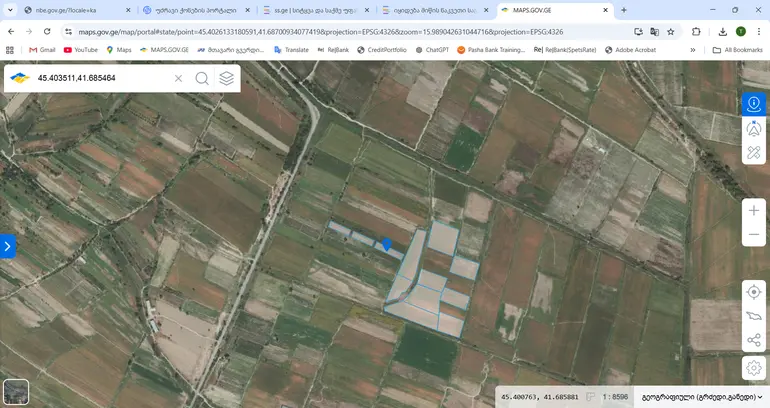Open the Adobe Acrobat bookmark
The image size is (770, 408).
click(630, 50)
